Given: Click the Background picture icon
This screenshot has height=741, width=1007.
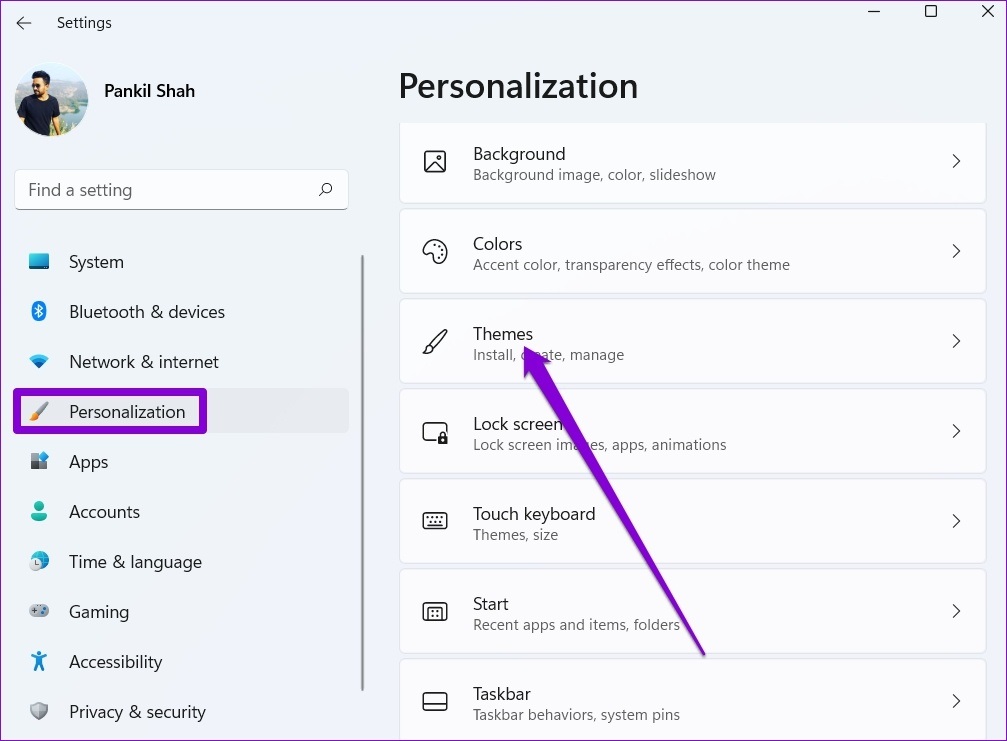Looking at the screenshot, I should coord(435,161).
